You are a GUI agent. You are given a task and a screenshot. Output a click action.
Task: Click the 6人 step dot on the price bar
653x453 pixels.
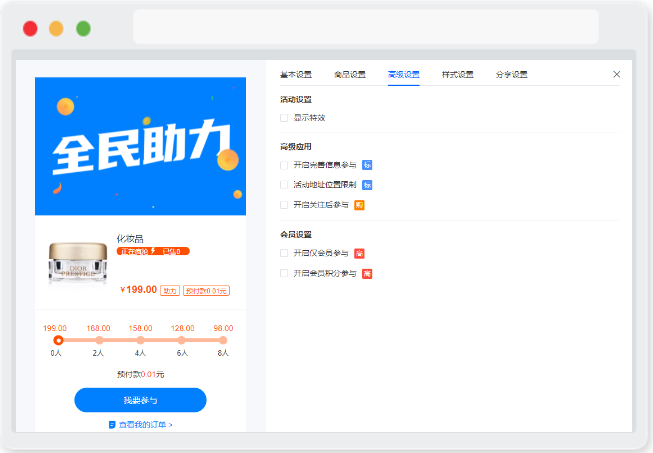pos(181,340)
